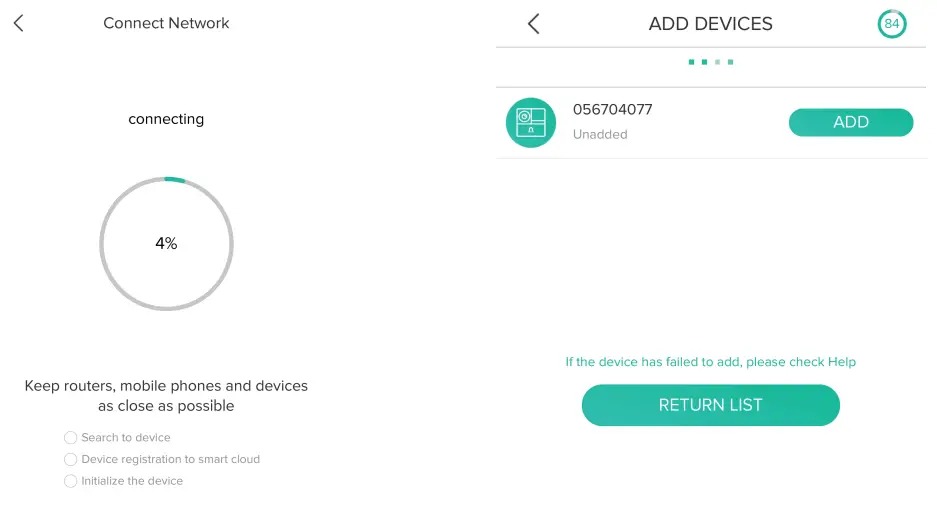Tap the Unadded status label
Viewport: 937px width, 515px height.
coord(600,135)
